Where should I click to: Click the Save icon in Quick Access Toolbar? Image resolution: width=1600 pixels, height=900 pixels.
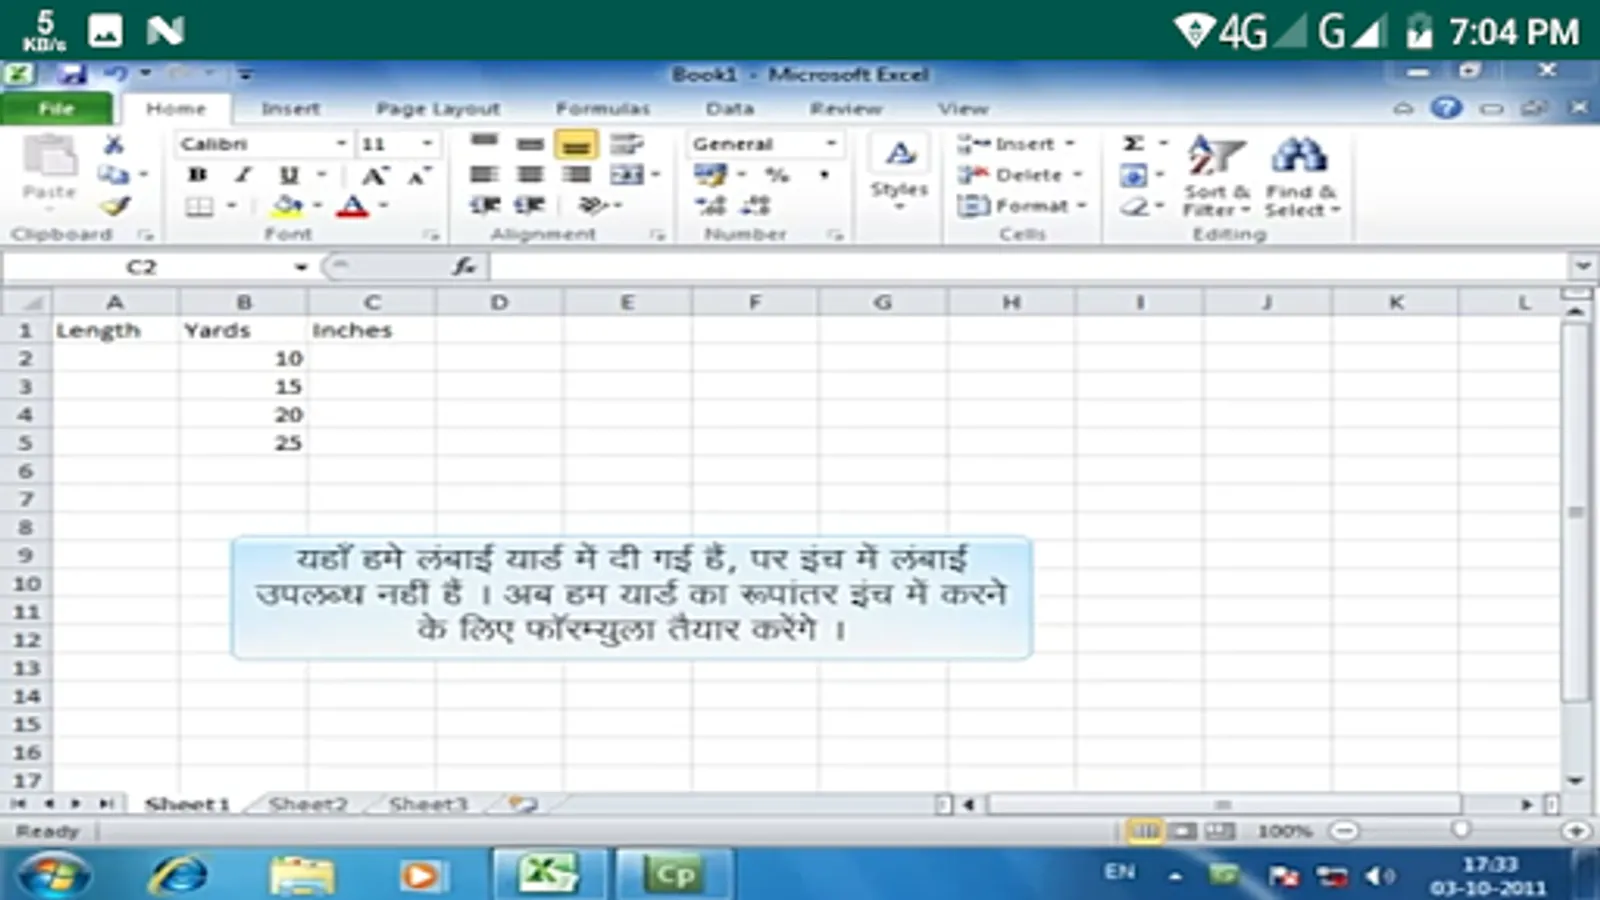tap(70, 74)
